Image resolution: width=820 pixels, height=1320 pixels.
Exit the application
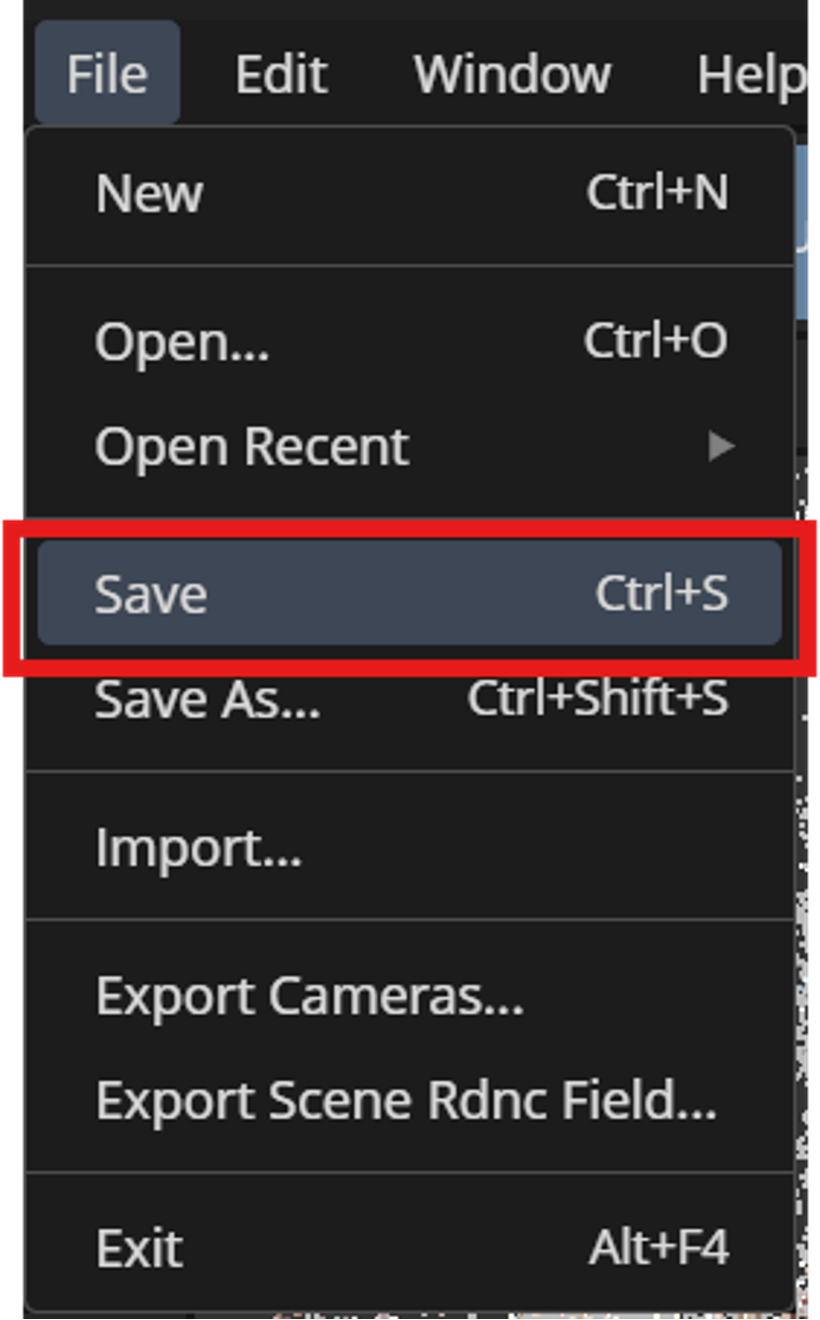(x=138, y=1247)
